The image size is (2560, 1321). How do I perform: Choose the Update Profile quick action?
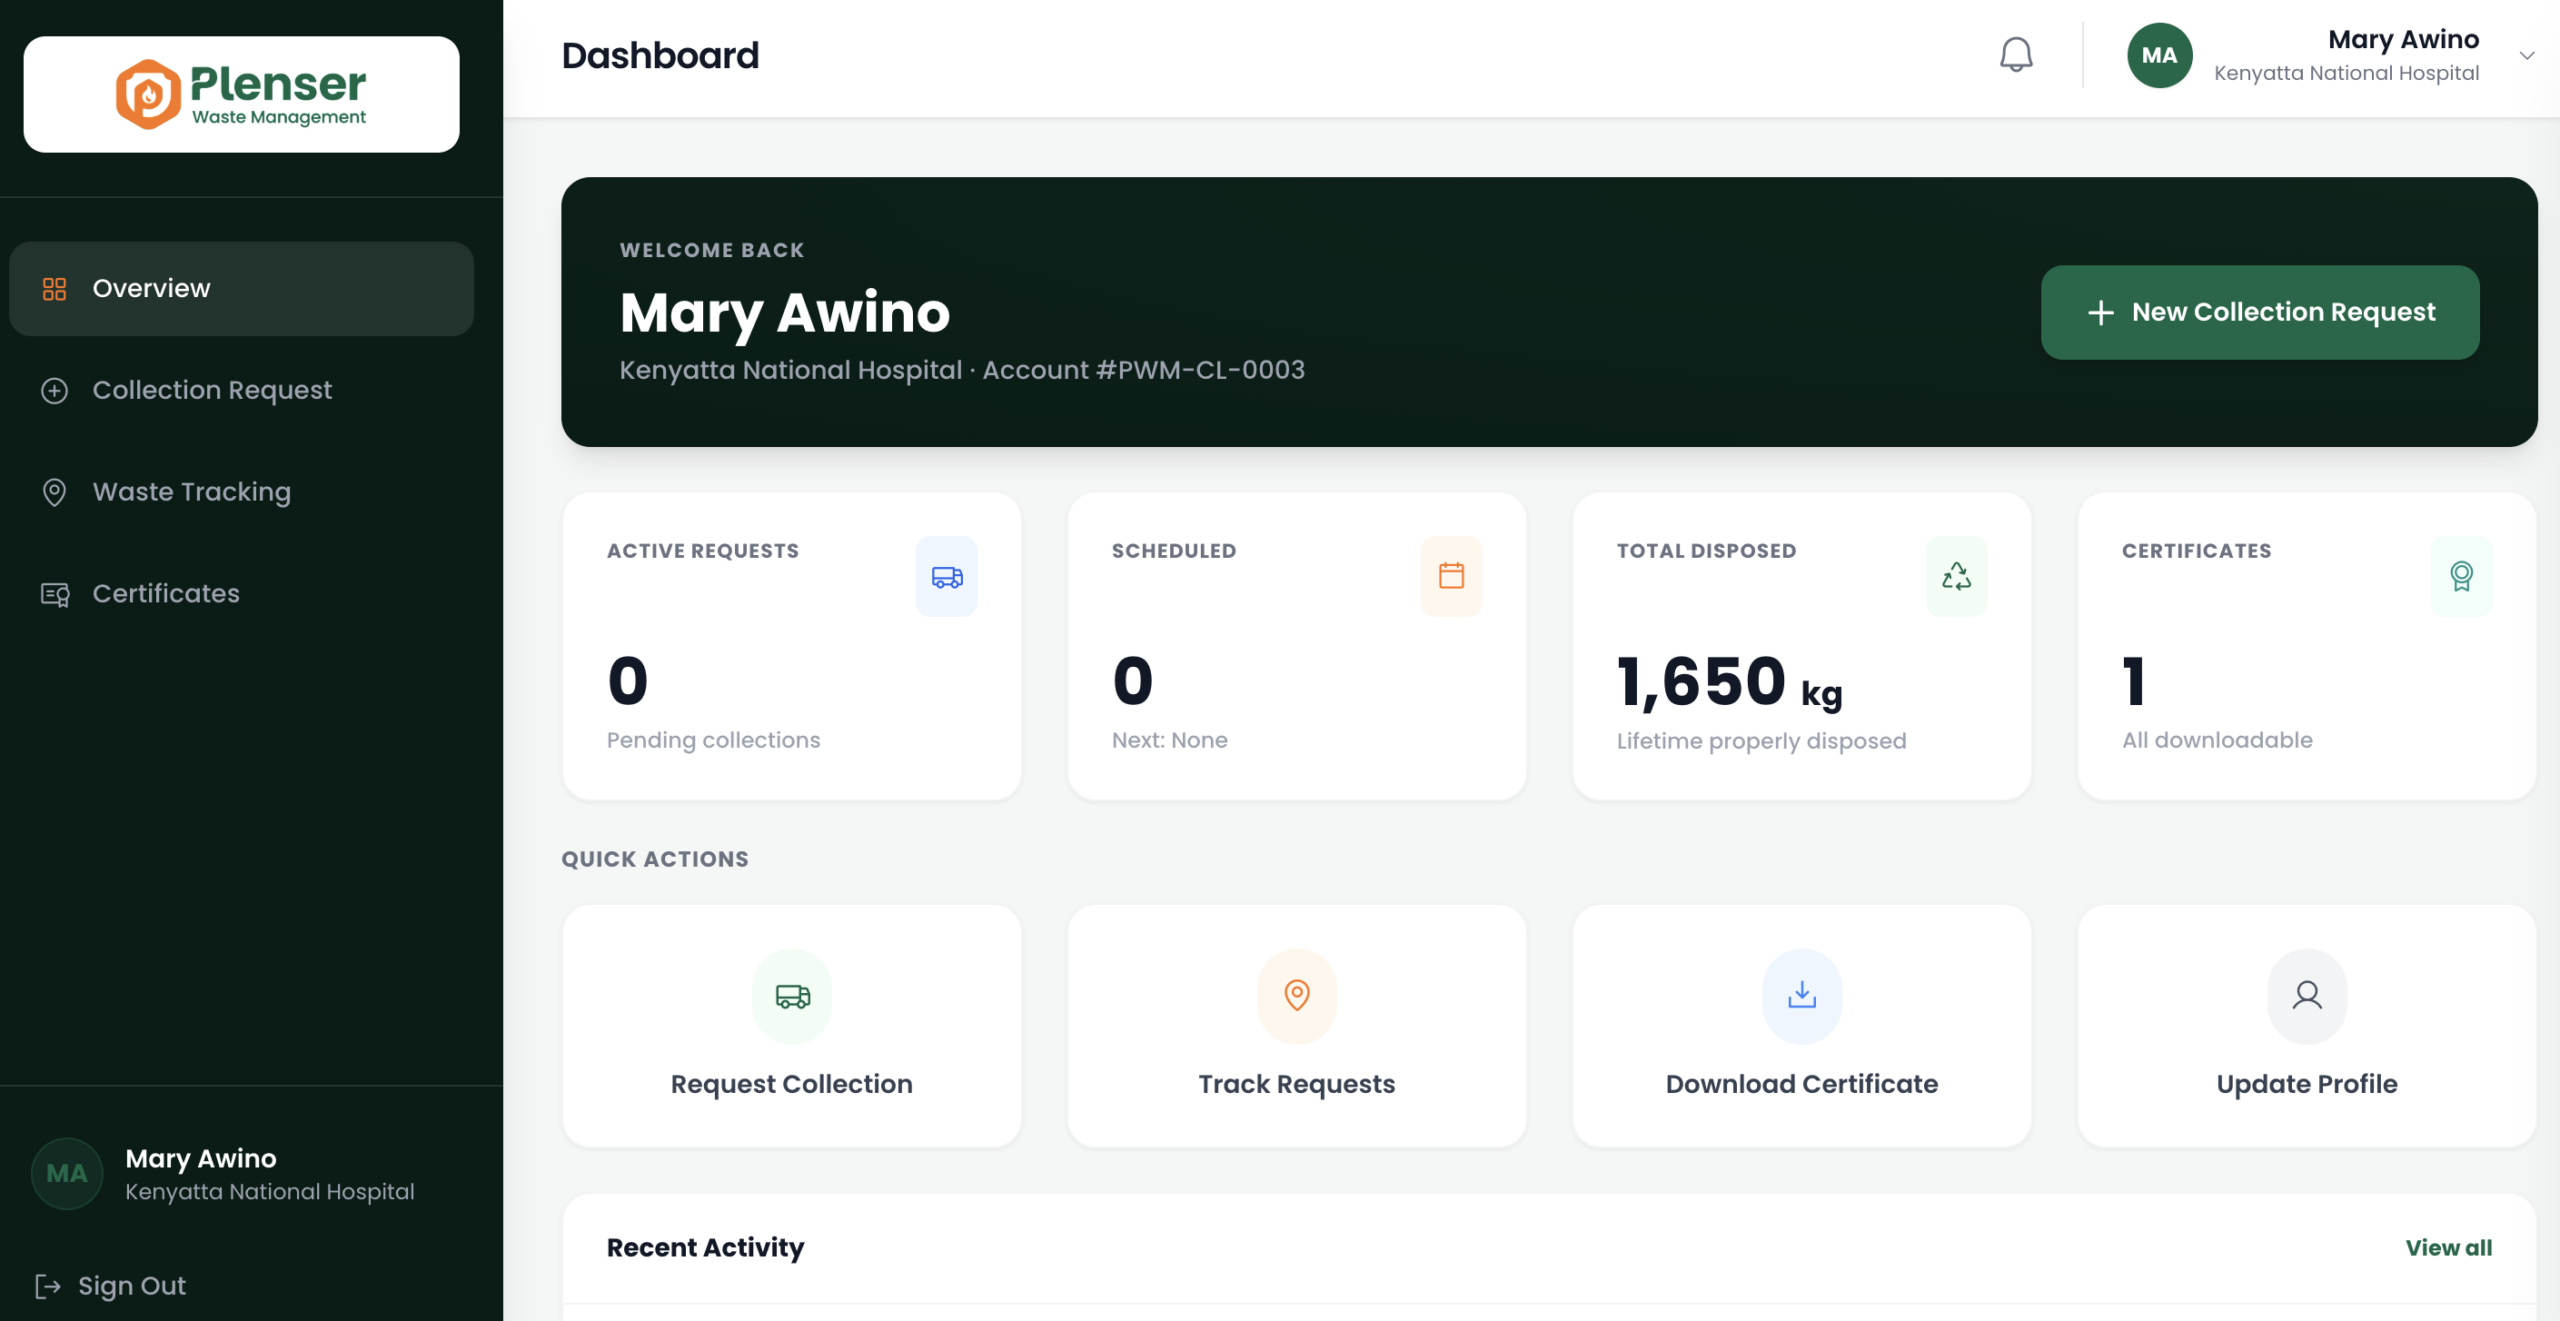(2307, 1026)
